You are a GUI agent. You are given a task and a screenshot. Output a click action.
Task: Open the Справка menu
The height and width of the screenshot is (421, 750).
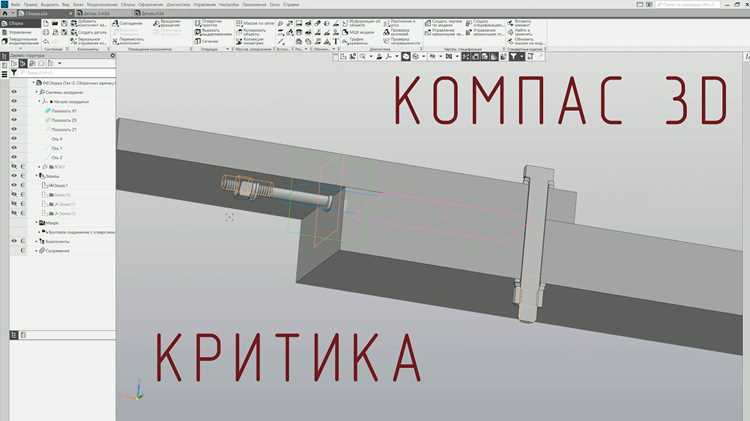pyautogui.click(x=291, y=4)
